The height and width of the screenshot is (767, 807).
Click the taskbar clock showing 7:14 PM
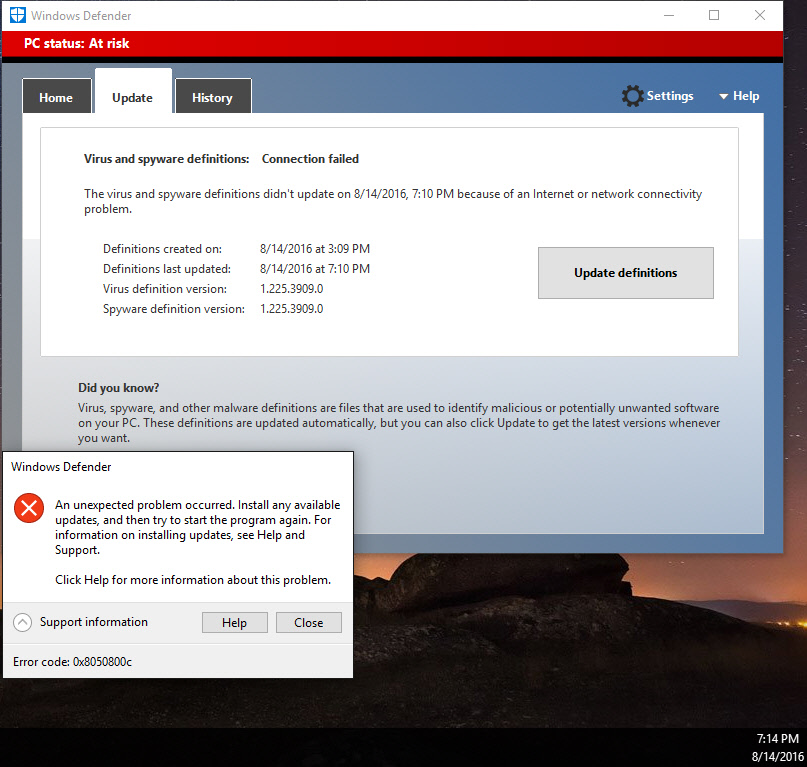point(777,739)
